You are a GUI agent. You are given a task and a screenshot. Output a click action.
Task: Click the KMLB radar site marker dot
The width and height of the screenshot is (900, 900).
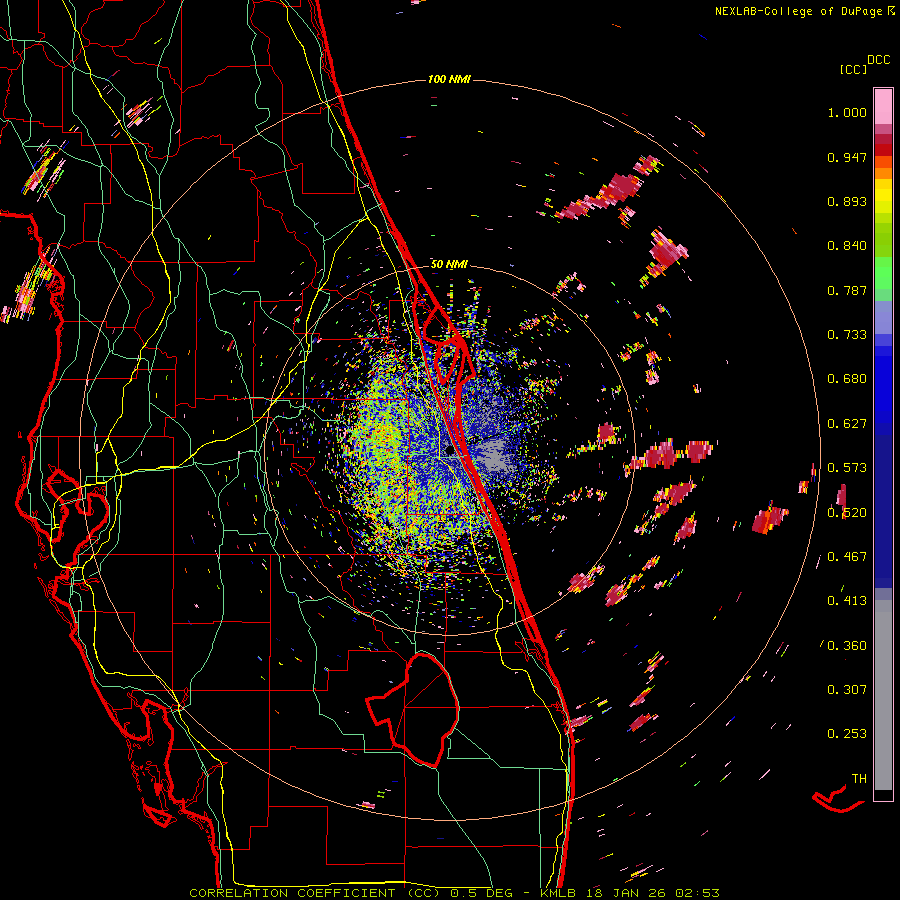pos(451,452)
